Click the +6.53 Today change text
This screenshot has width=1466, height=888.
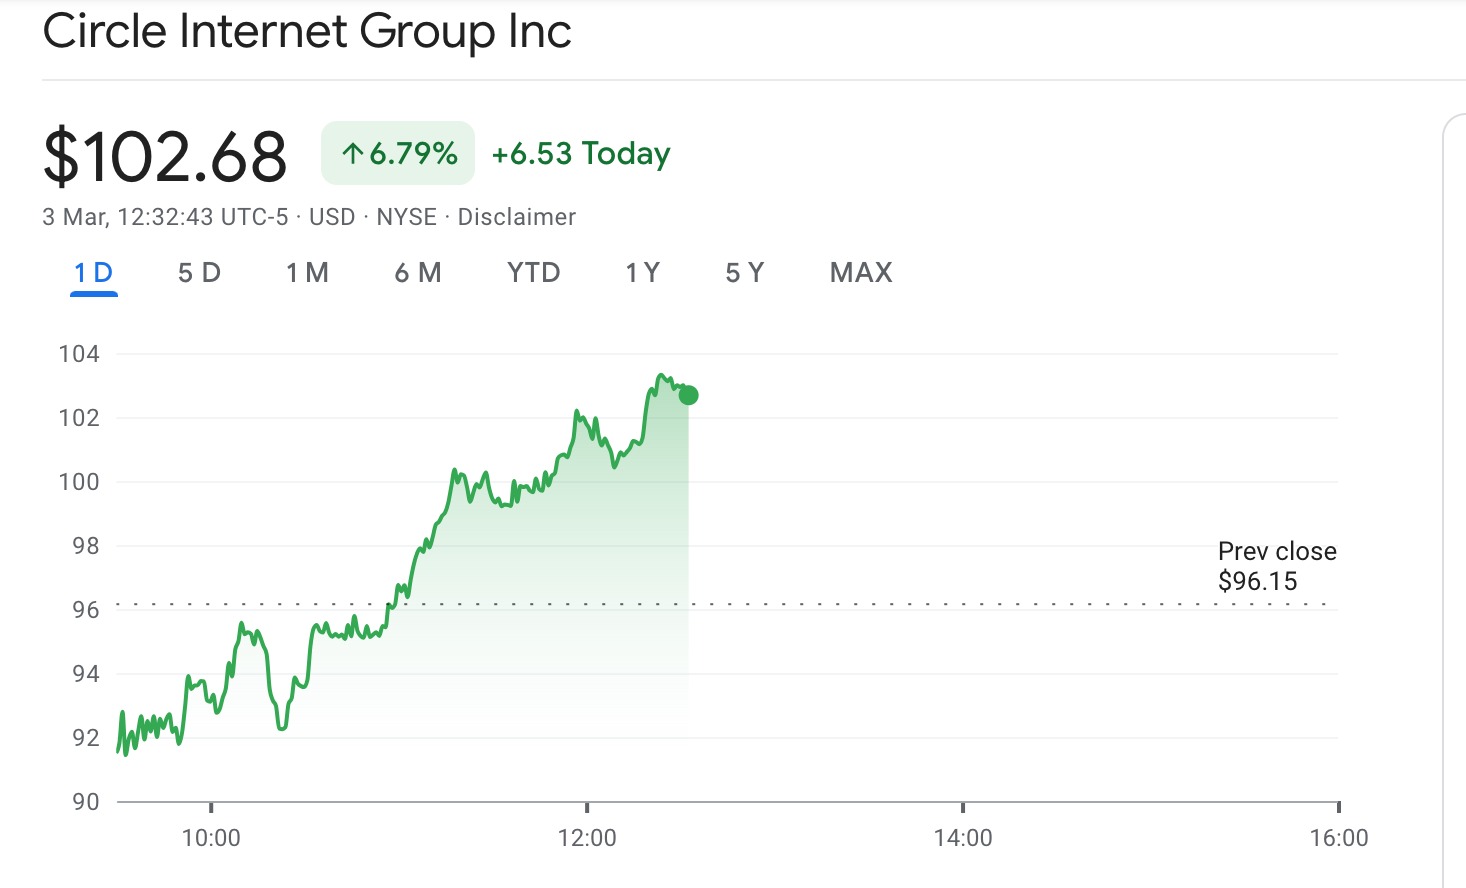tap(581, 154)
